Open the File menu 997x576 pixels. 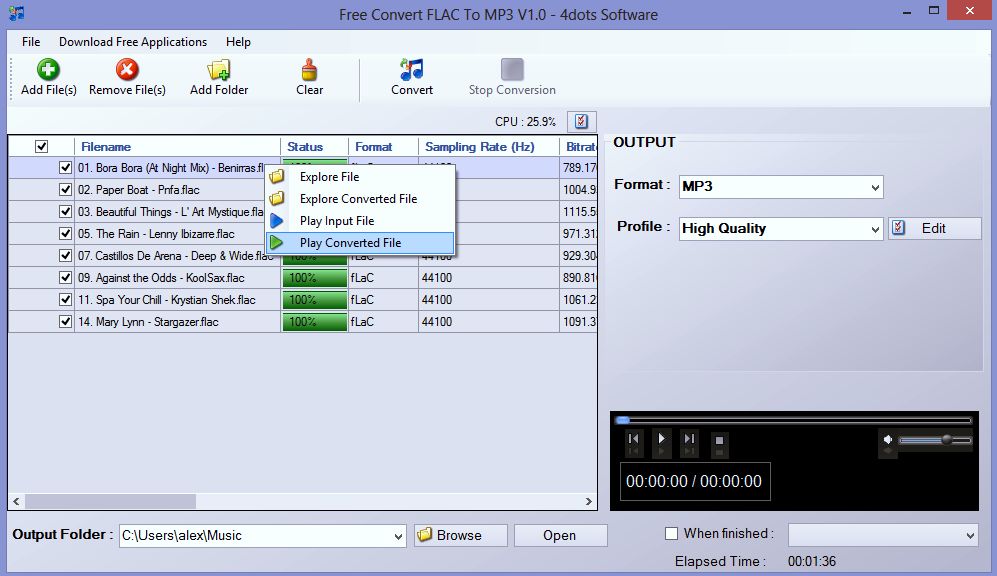pyautogui.click(x=31, y=42)
